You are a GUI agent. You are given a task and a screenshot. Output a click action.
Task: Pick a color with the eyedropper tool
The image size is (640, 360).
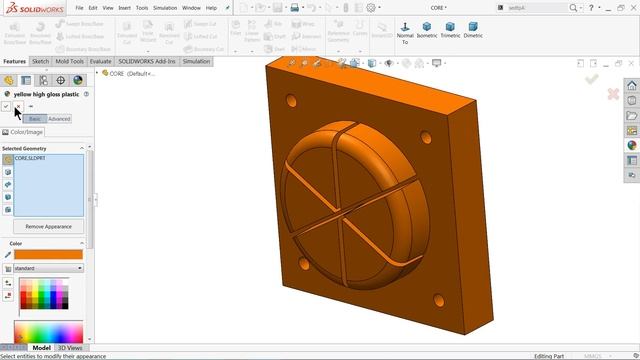point(7,255)
